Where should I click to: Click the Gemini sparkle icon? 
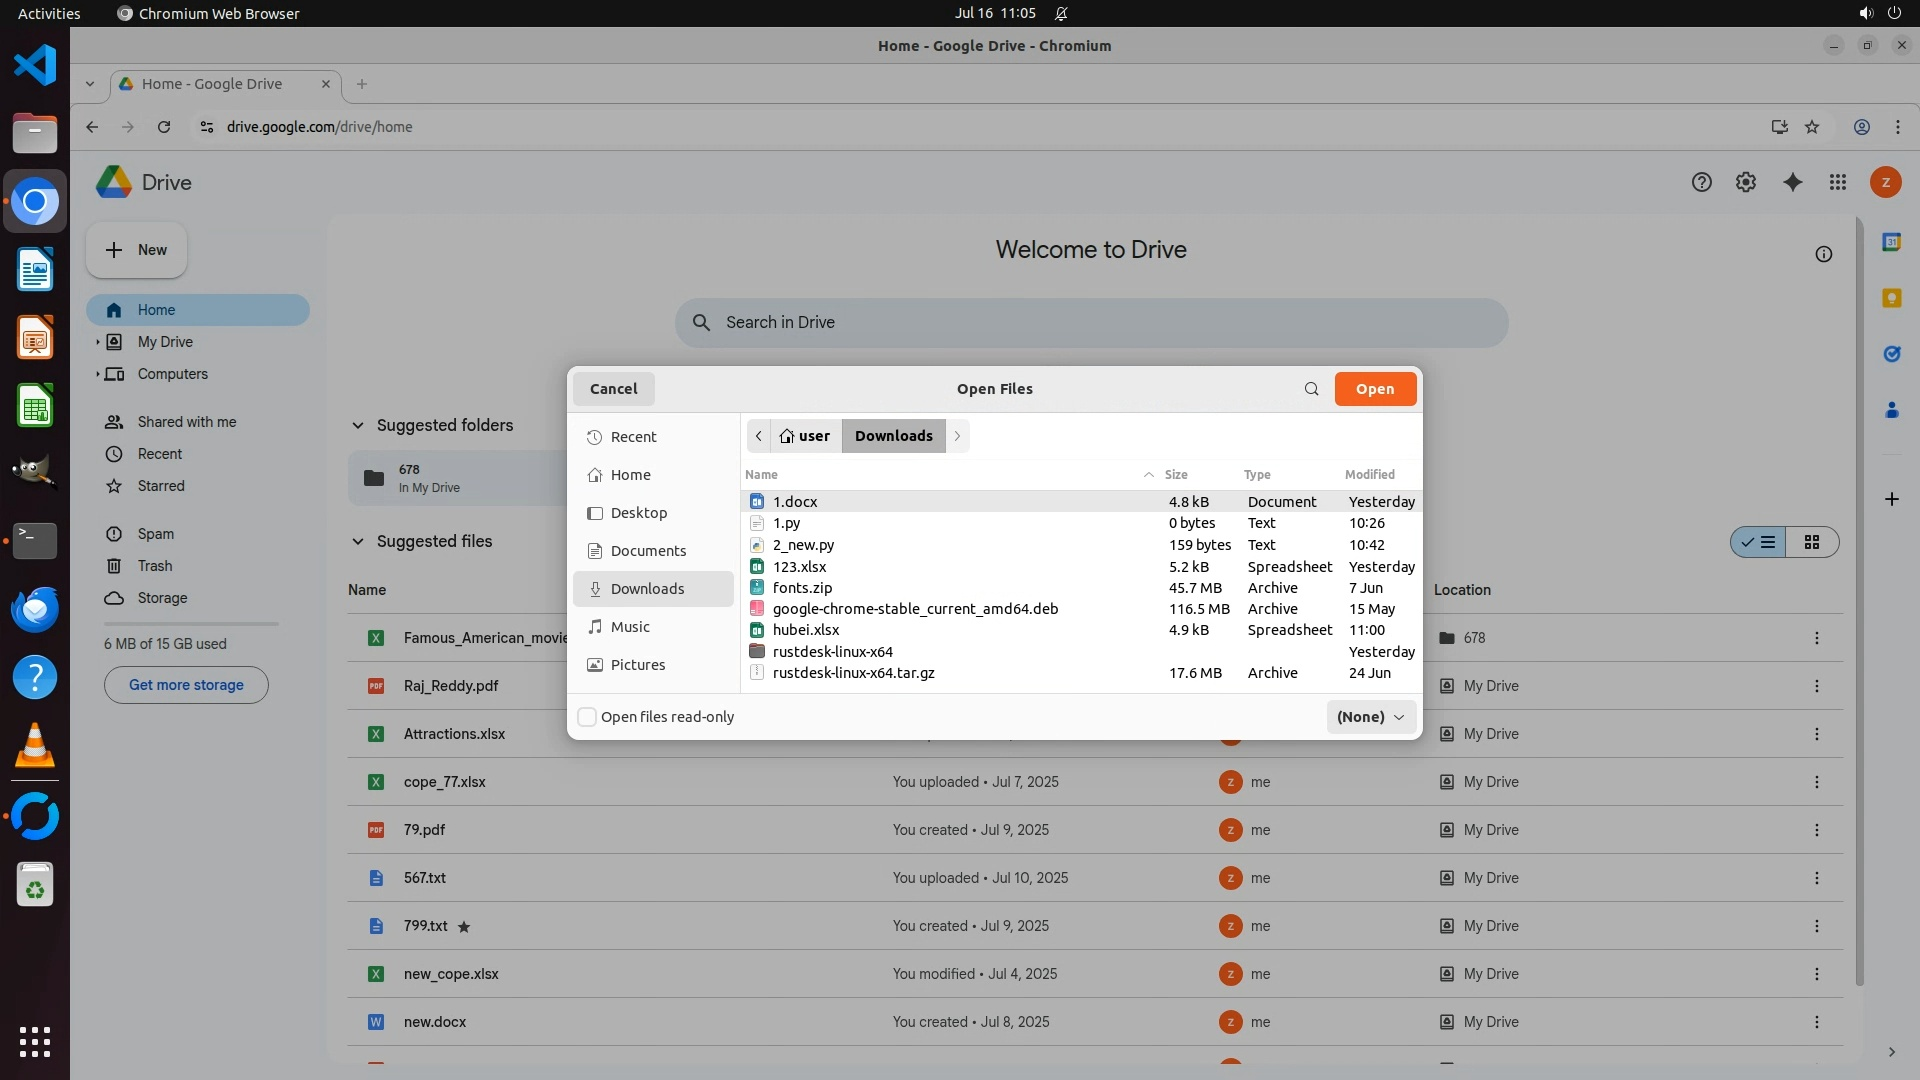[1792, 182]
